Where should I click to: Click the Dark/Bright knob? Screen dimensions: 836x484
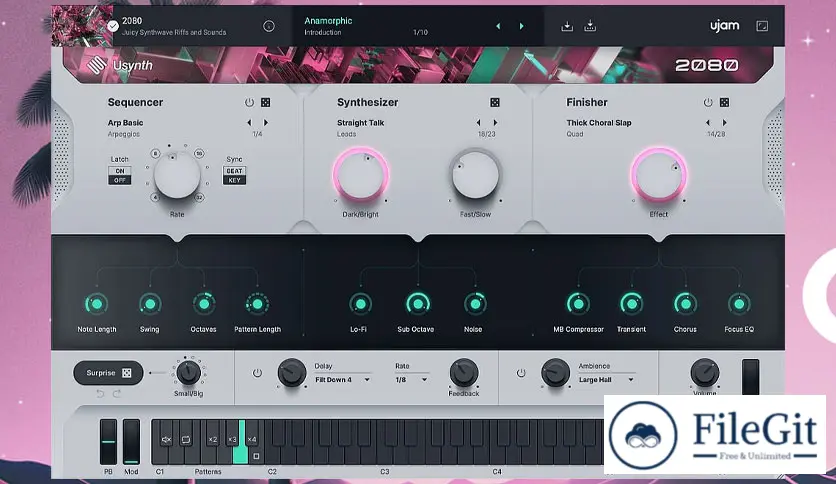coord(361,175)
